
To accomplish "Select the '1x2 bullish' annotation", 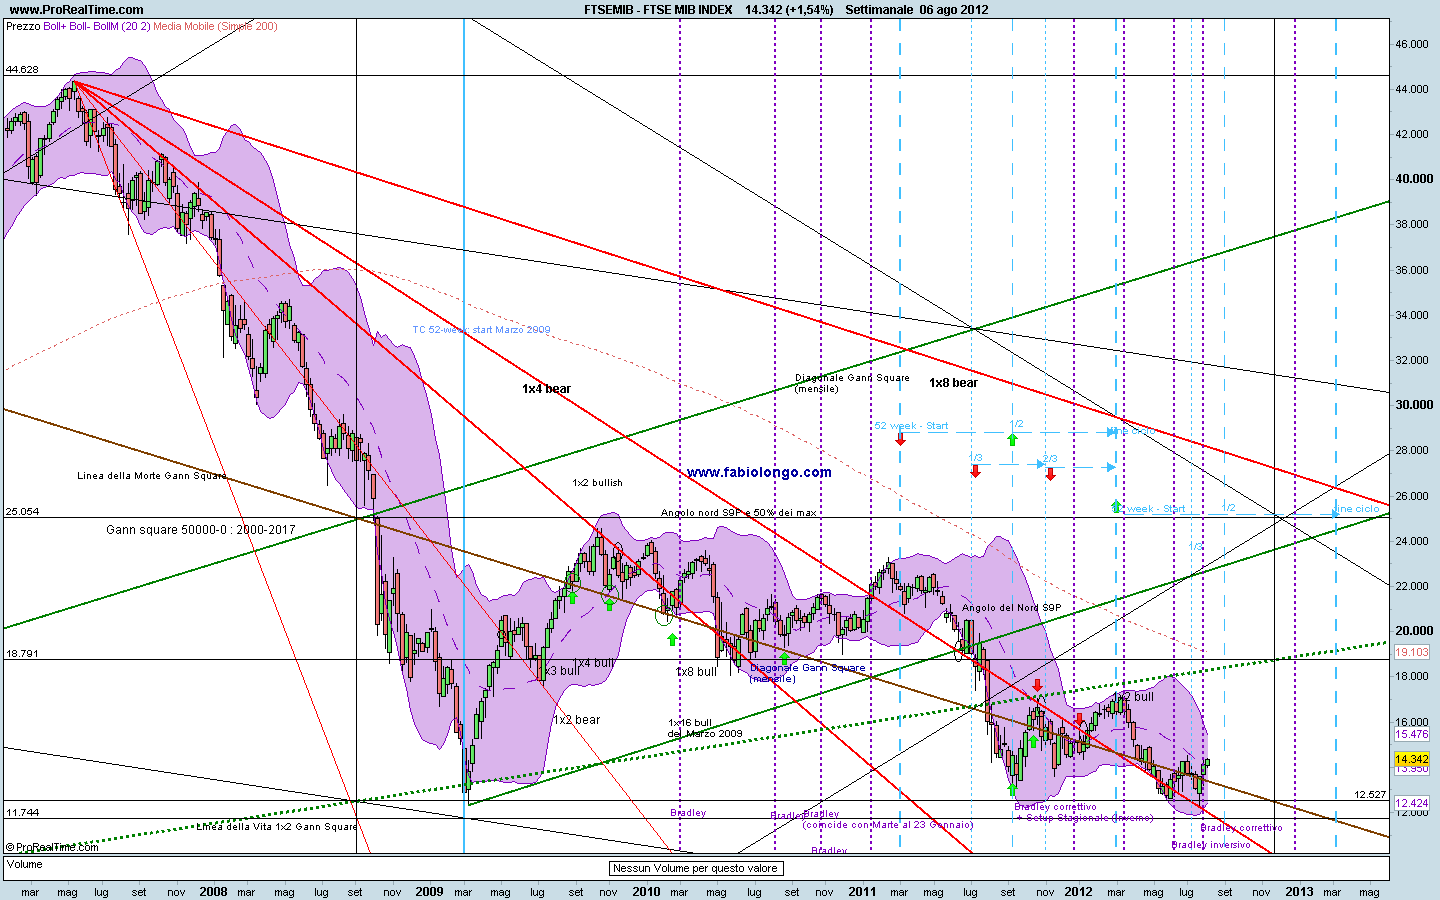I will tap(597, 483).
